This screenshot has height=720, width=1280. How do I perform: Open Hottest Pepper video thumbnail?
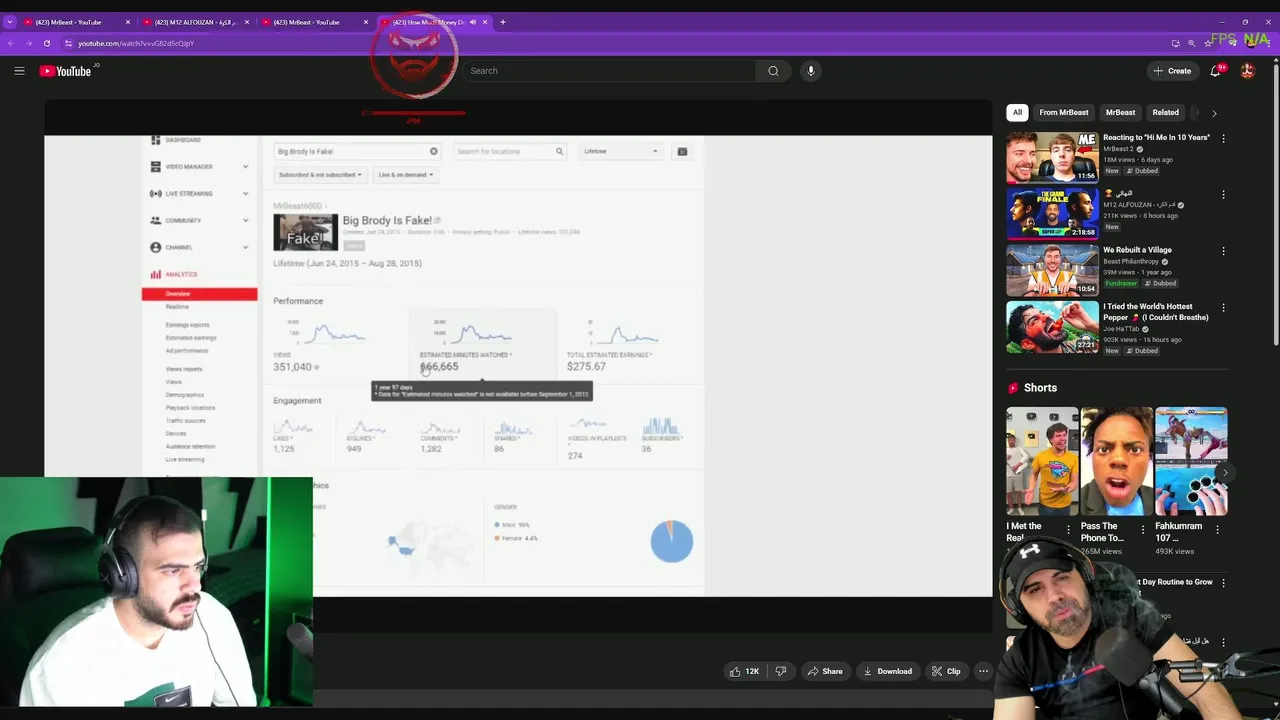tap(1052, 326)
